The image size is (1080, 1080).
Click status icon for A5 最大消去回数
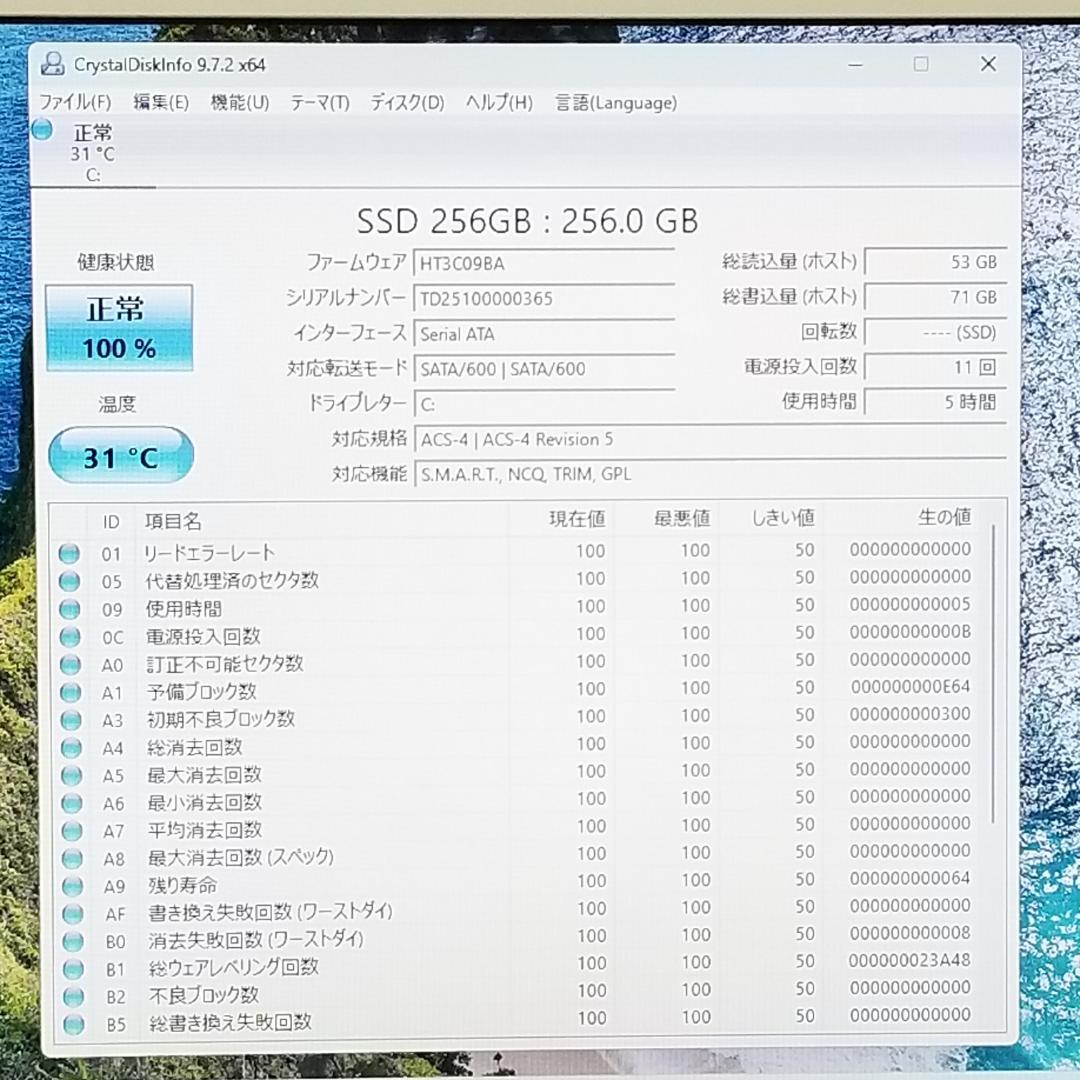72,775
